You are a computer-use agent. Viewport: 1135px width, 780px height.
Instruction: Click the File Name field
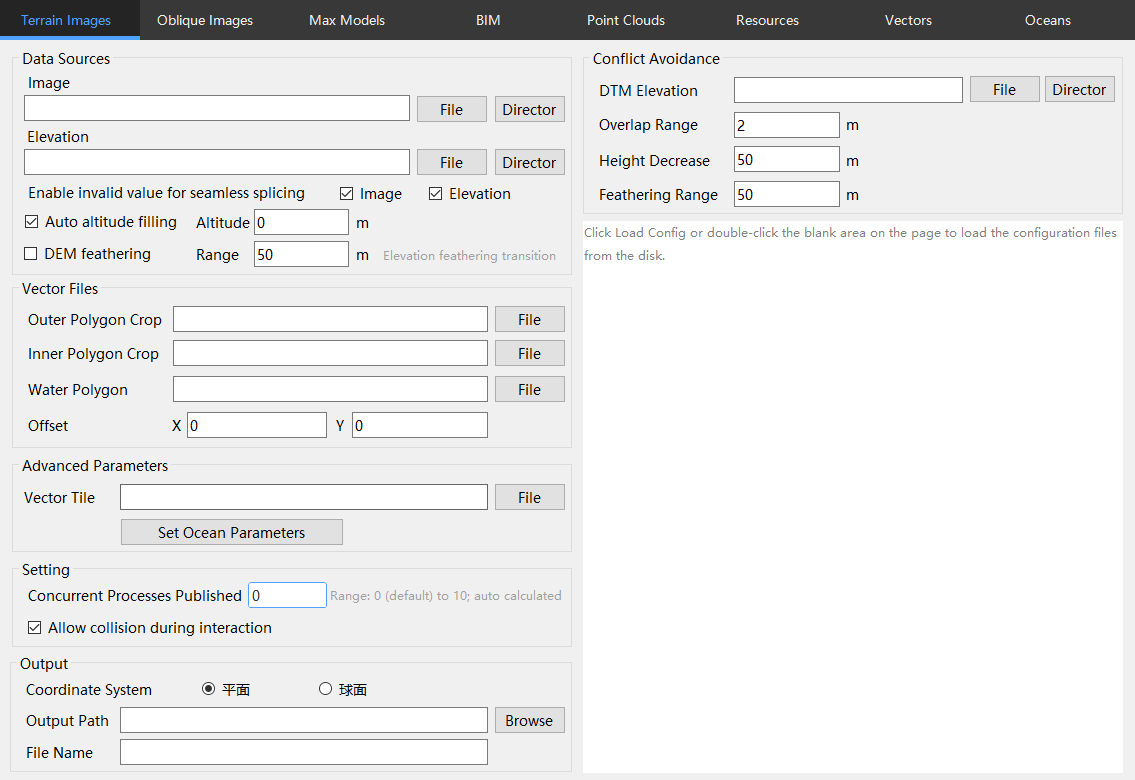pyautogui.click(x=304, y=752)
